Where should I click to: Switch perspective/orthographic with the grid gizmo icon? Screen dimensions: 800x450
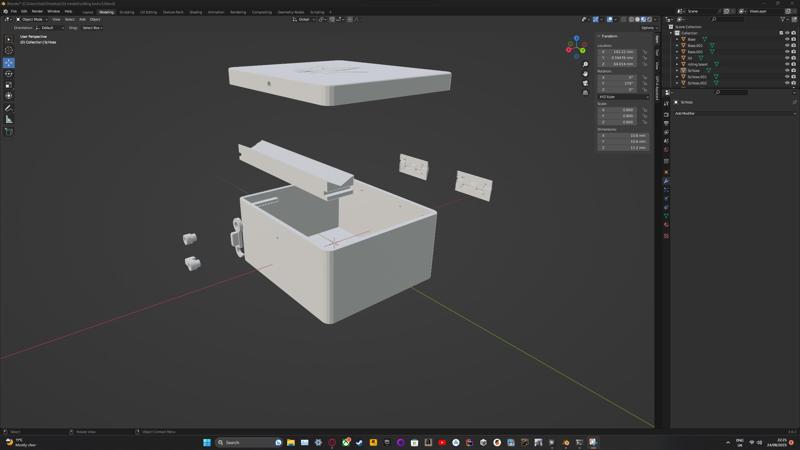coord(585,92)
